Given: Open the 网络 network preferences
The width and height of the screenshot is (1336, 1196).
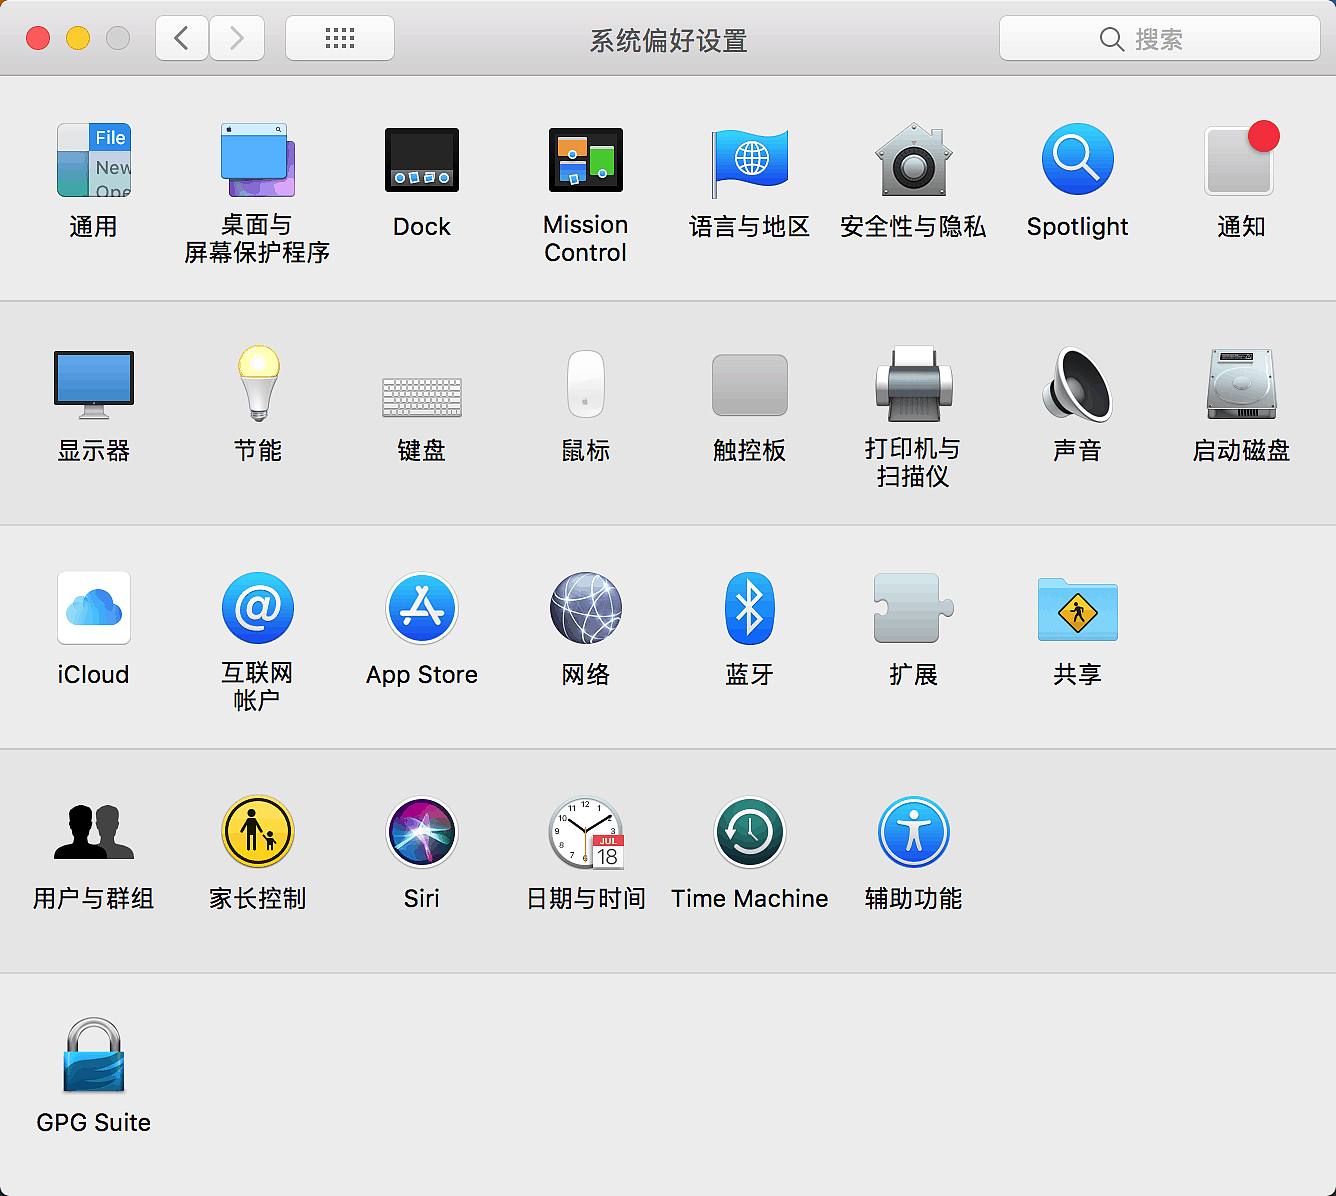Looking at the screenshot, I should click(585, 609).
